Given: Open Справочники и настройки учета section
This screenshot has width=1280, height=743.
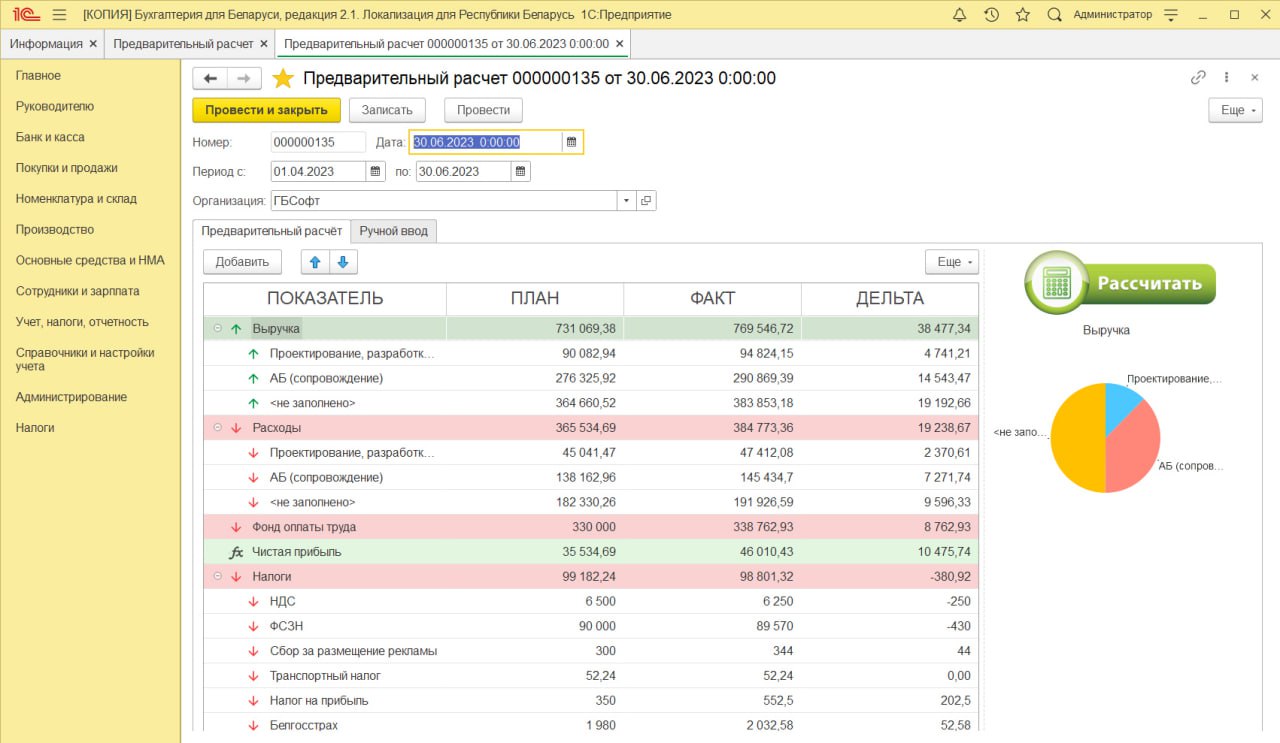Looking at the screenshot, I should pyautogui.click(x=85, y=359).
